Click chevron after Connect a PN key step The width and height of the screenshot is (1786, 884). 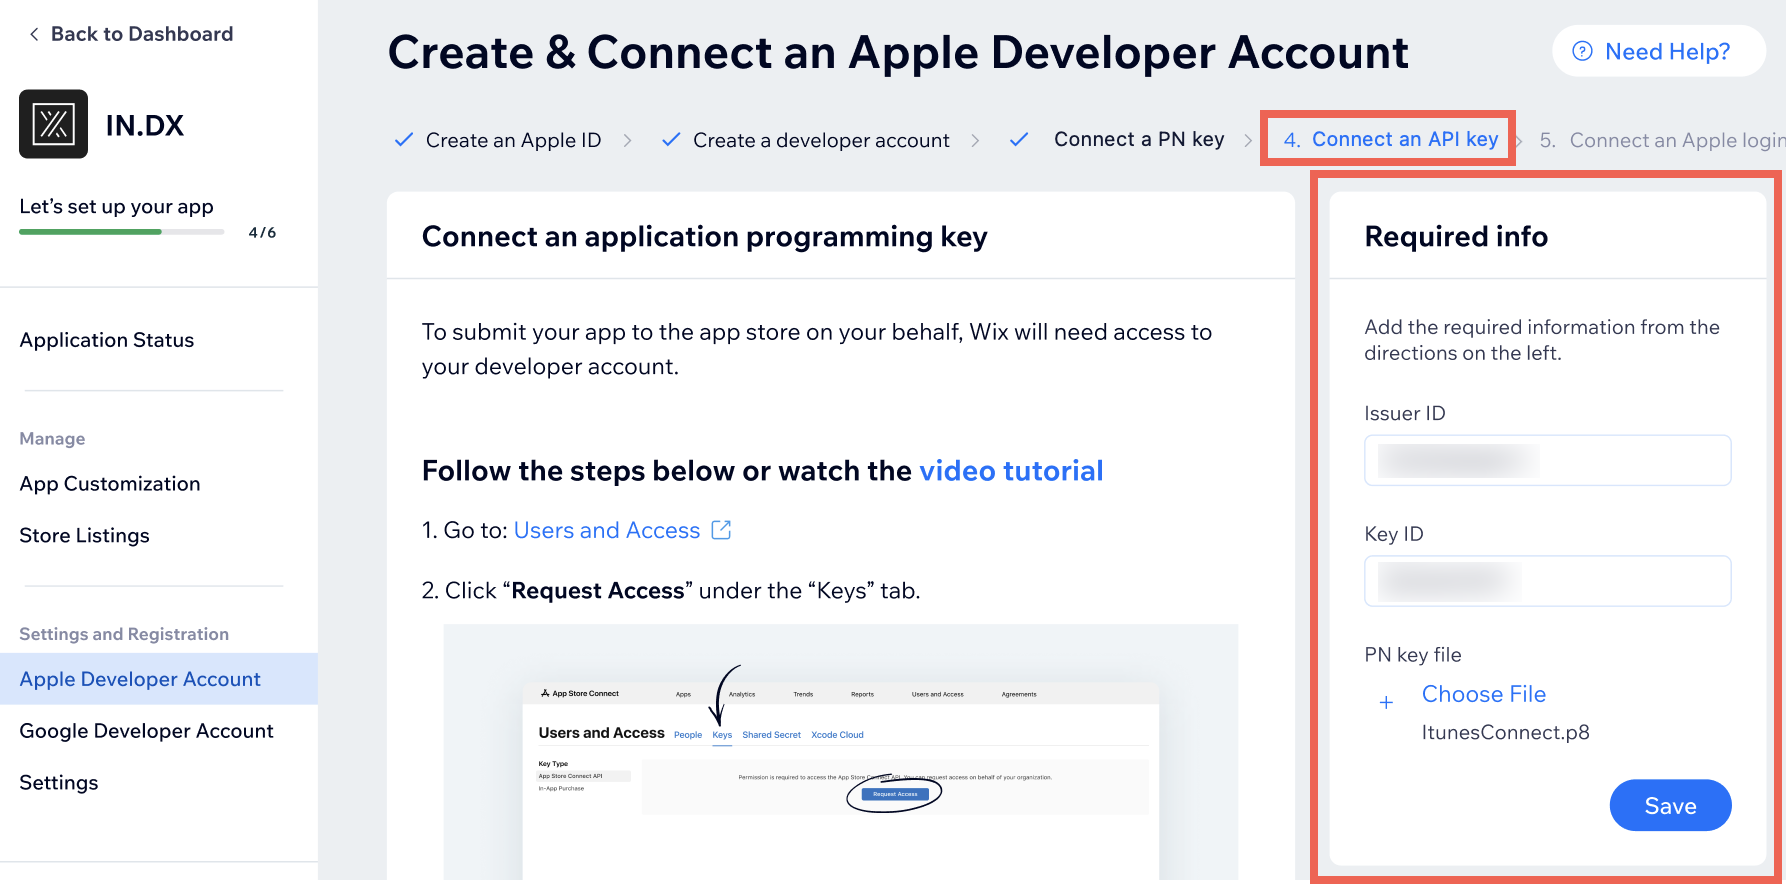[1248, 140]
